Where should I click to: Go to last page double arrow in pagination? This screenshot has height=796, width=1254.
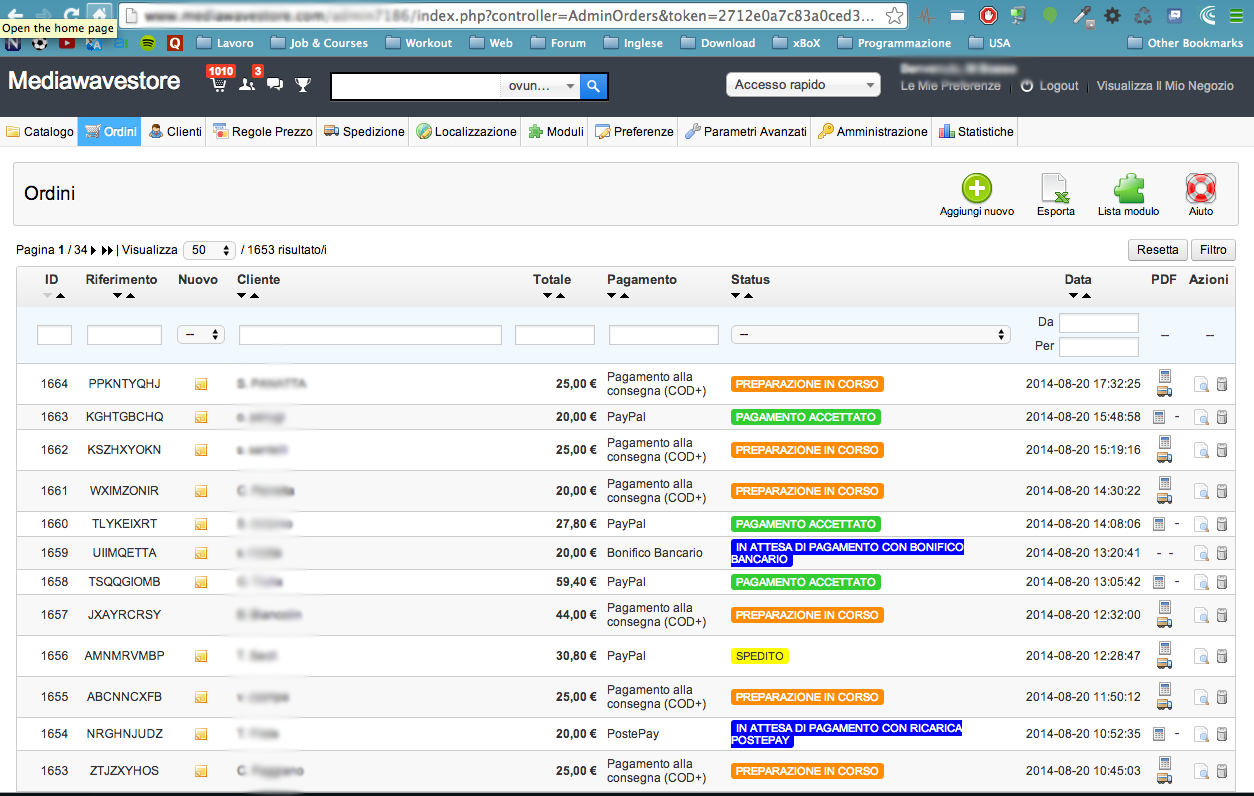pos(107,250)
